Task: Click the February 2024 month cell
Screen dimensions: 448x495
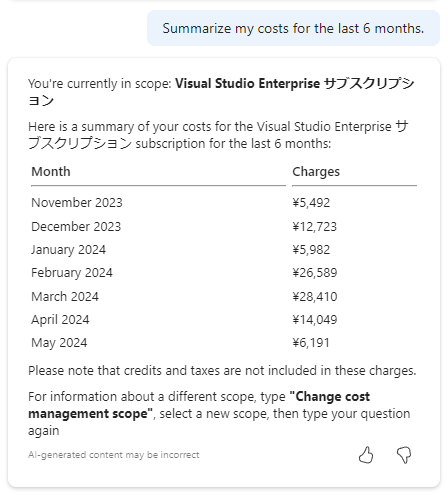Action: [x=72, y=273]
